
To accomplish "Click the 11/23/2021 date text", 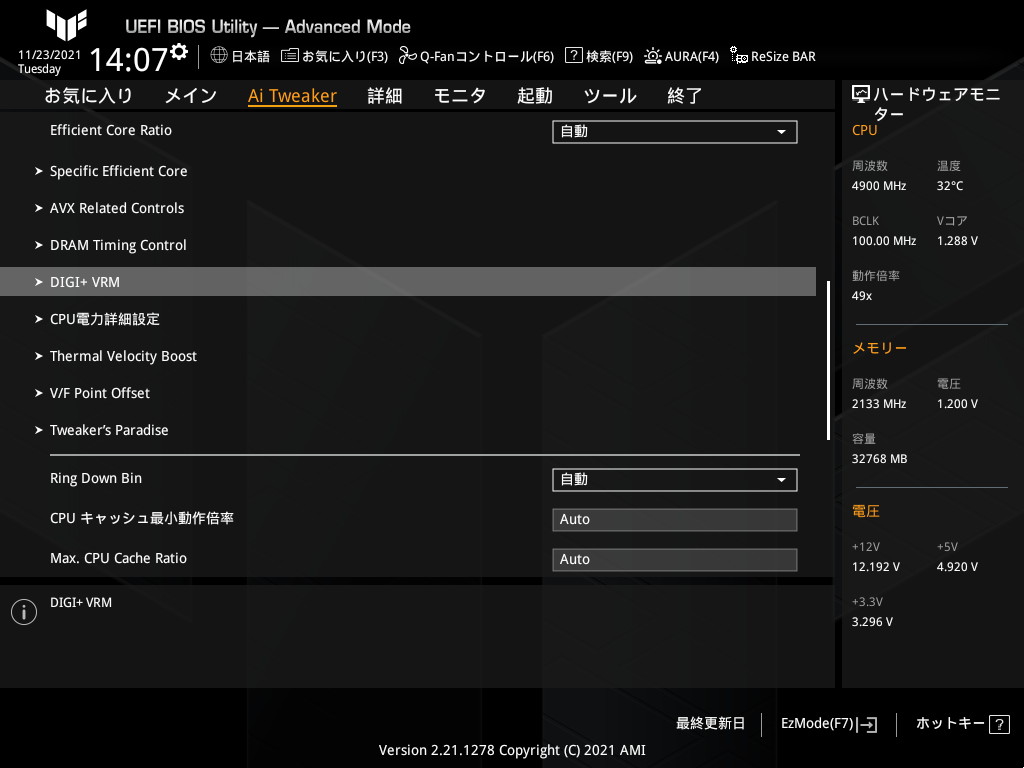I will [x=50, y=55].
